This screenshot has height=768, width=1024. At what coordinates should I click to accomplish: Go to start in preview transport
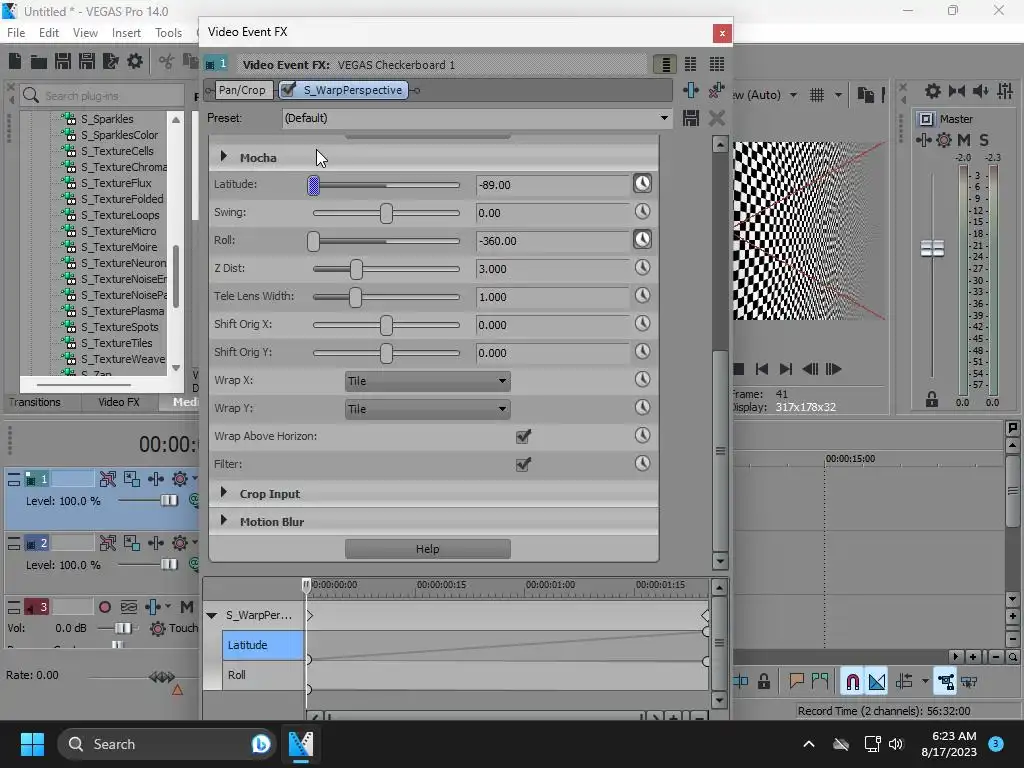pos(761,369)
